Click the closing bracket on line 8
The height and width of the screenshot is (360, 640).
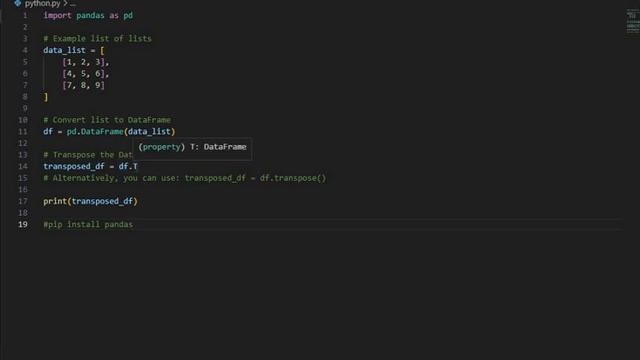(x=46, y=97)
